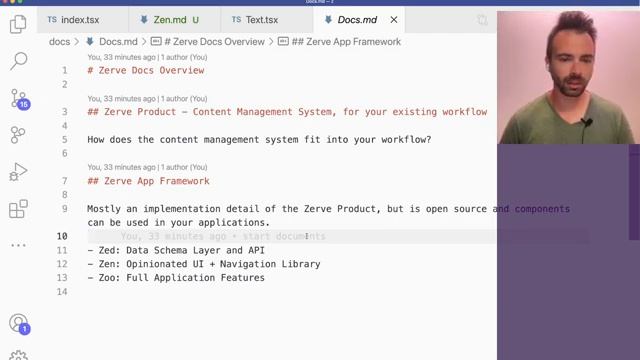Open the Run and Debug view
This screenshot has width=640, height=360.
(x=18, y=171)
